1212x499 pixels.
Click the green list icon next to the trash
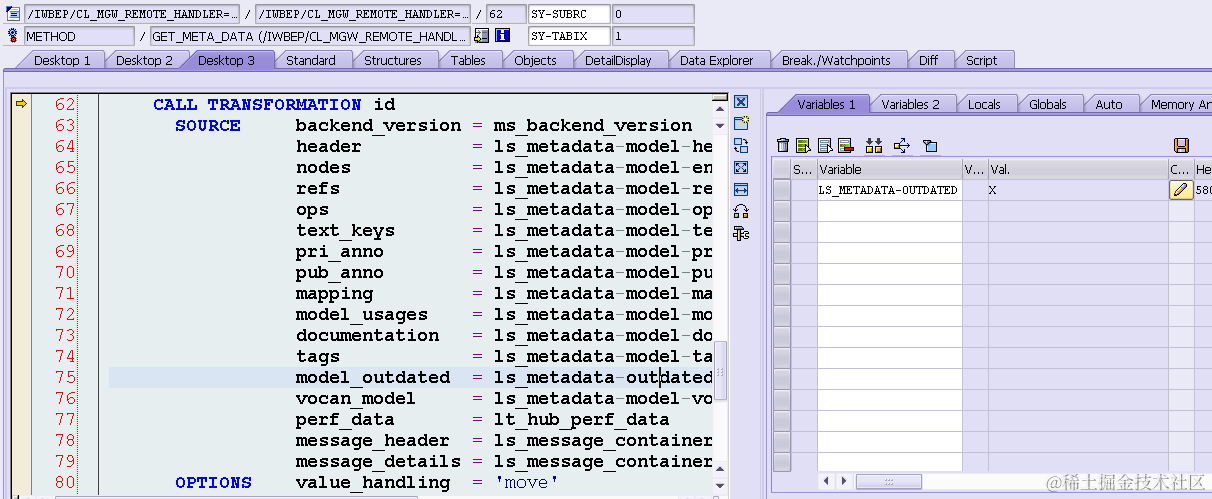click(803, 146)
